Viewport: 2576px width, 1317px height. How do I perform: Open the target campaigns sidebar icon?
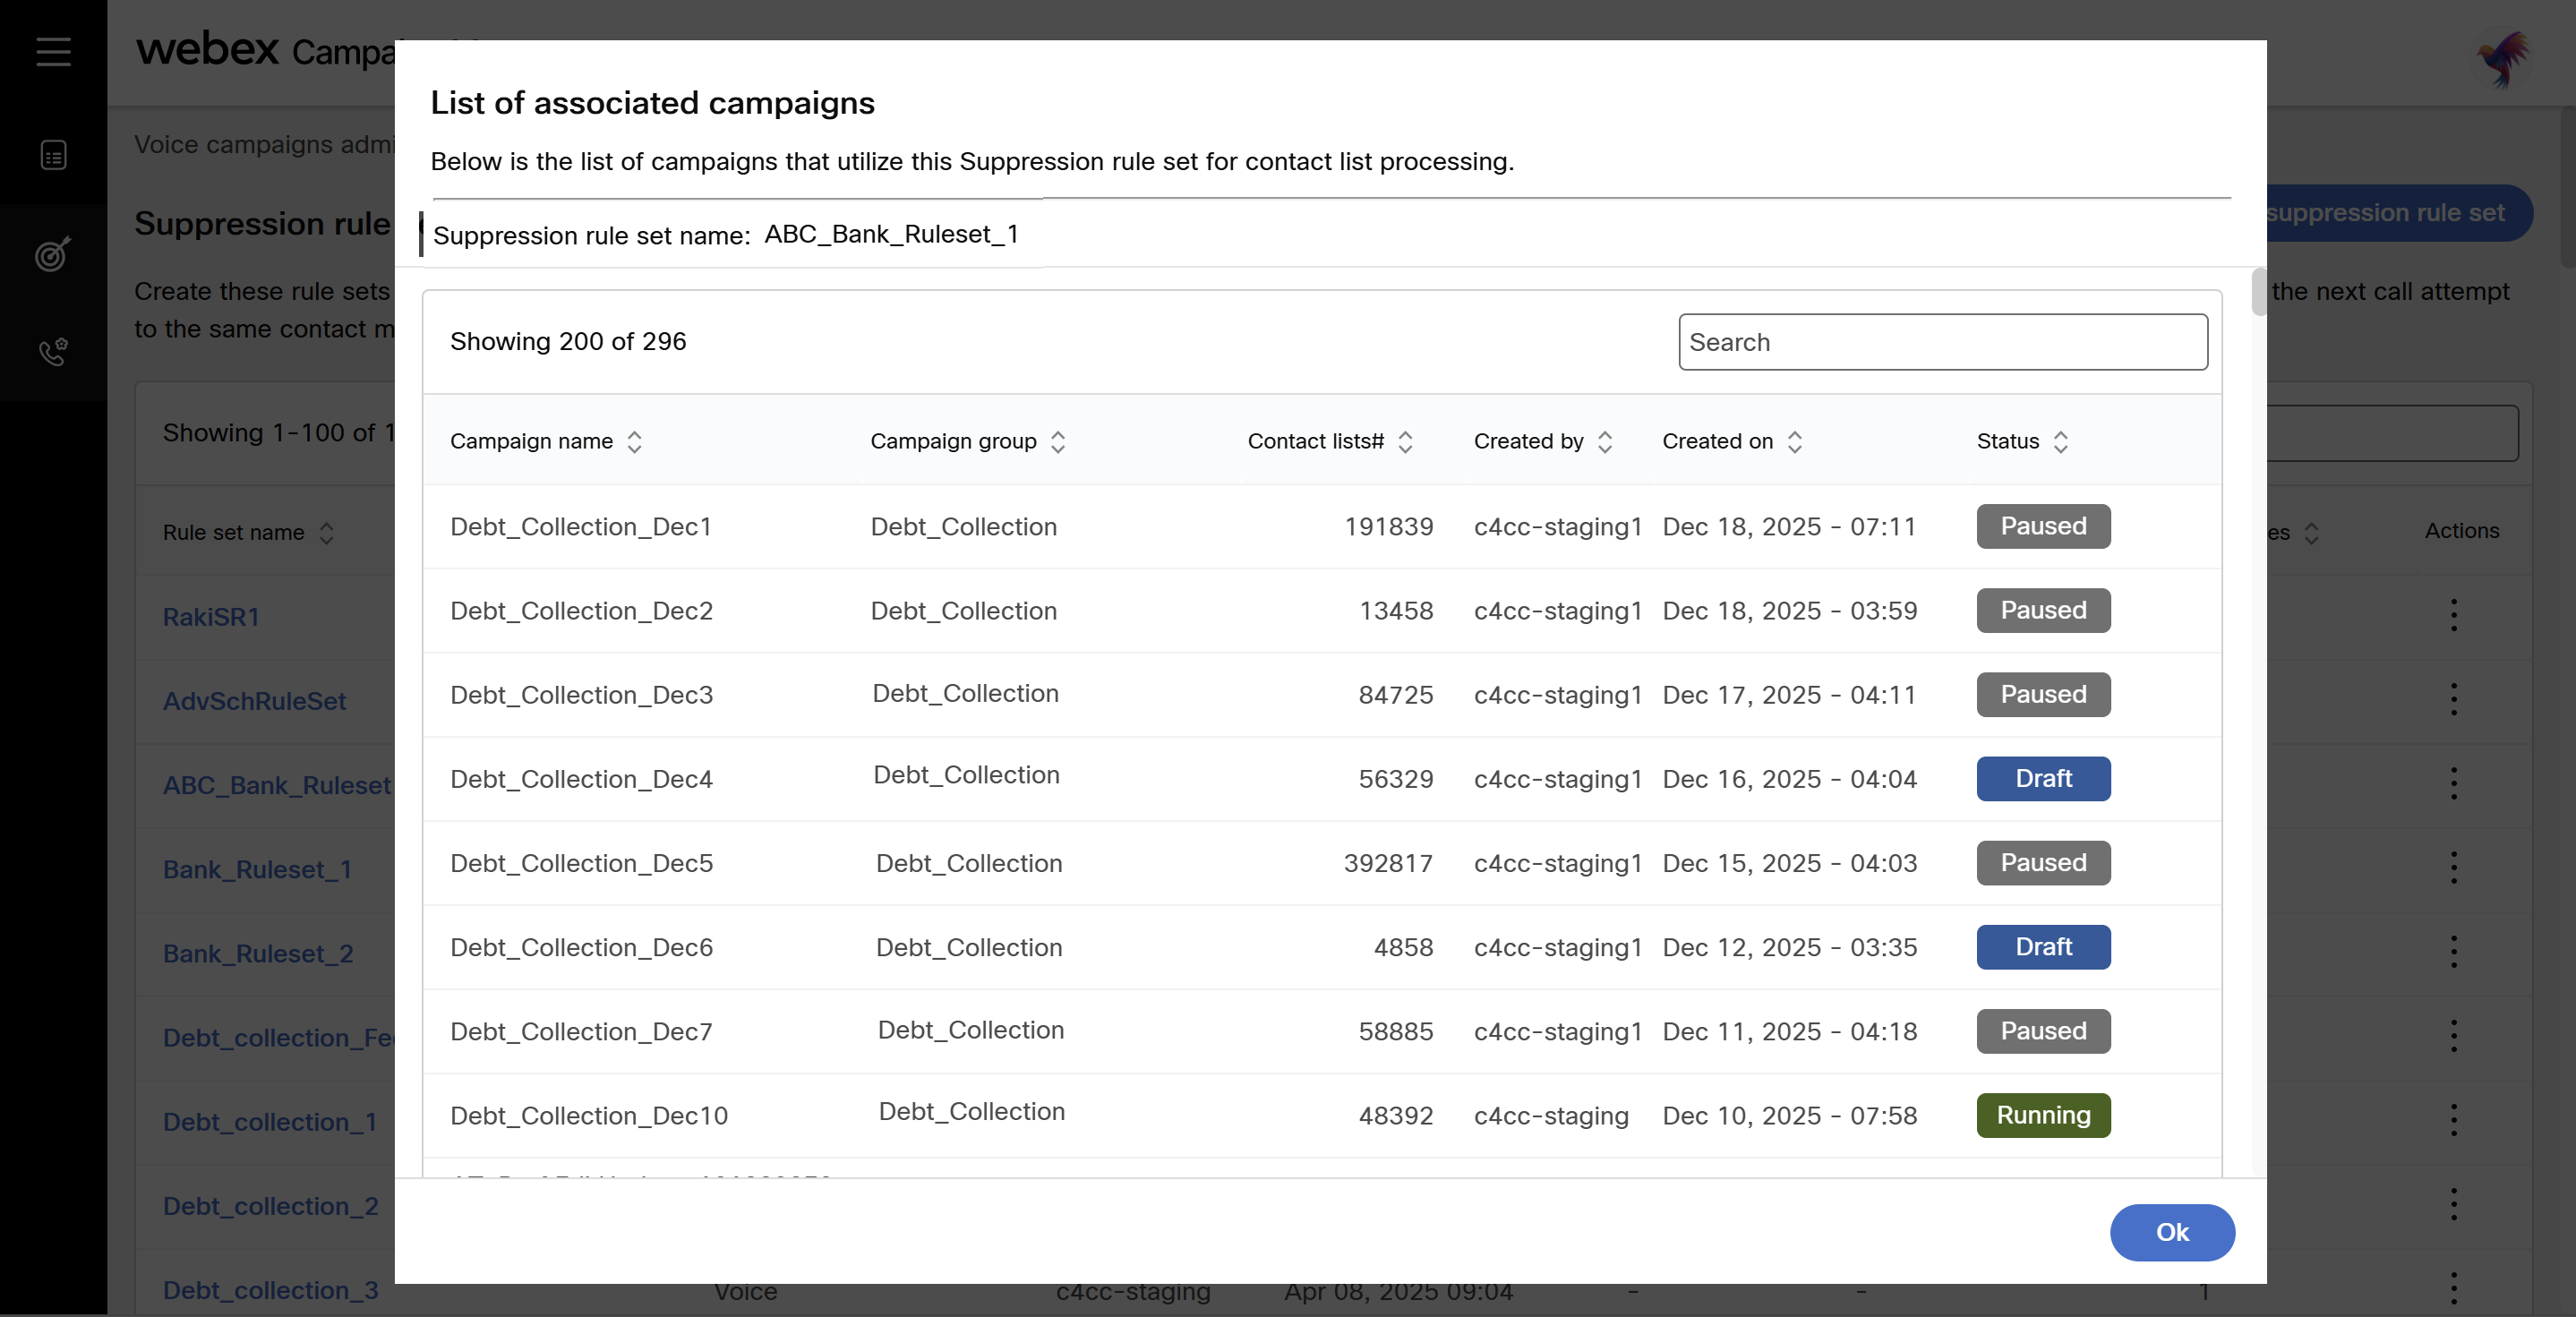(53, 254)
